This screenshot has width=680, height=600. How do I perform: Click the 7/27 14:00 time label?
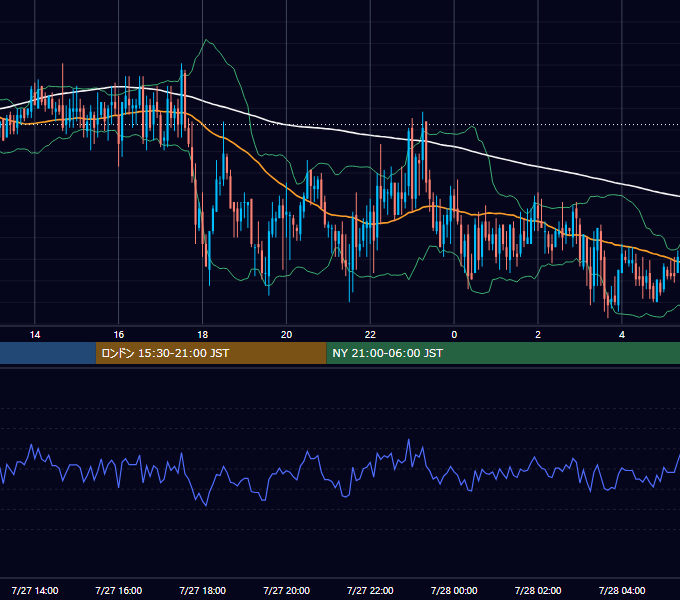[x=35, y=590]
